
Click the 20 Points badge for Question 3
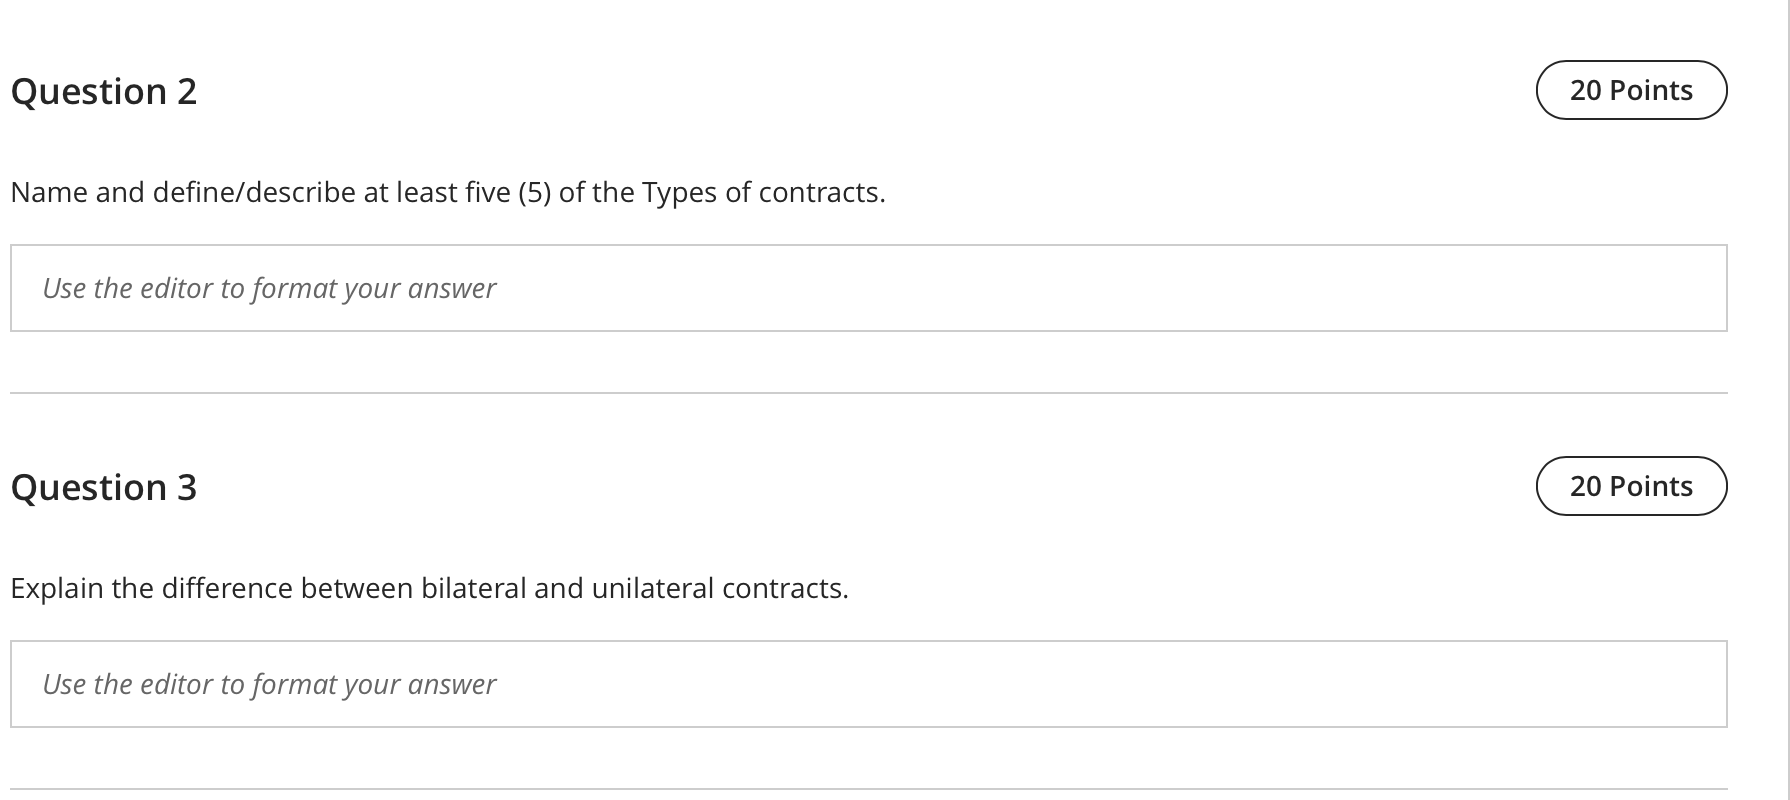[x=1631, y=486]
